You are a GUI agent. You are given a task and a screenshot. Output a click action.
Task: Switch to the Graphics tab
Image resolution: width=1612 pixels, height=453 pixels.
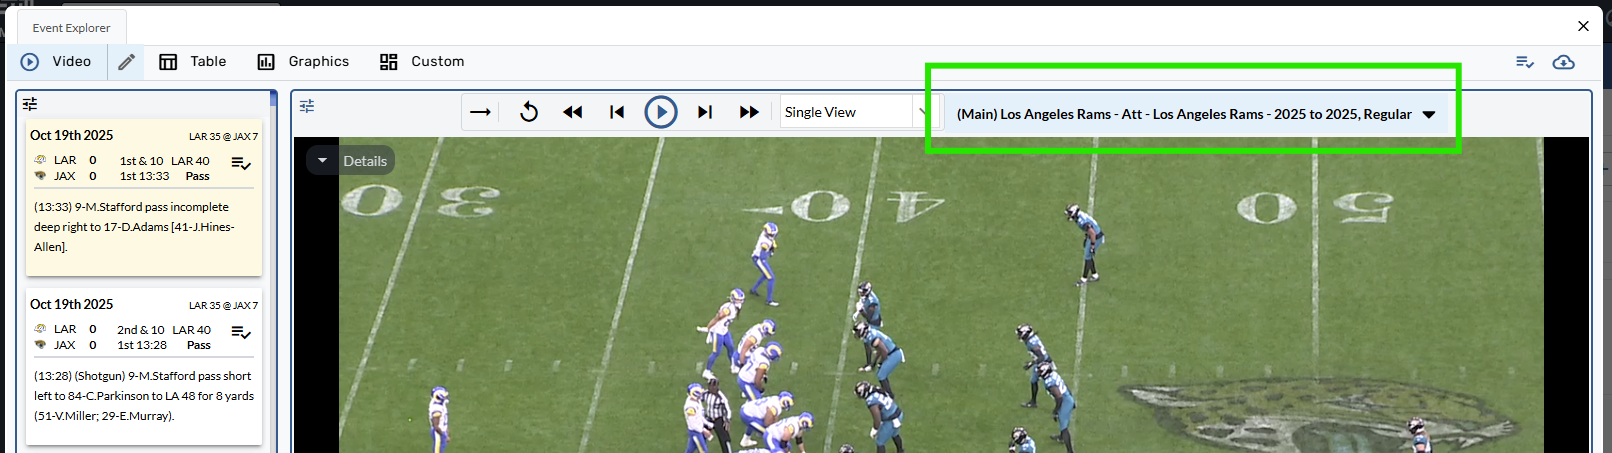pyautogui.click(x=304, y=62)
